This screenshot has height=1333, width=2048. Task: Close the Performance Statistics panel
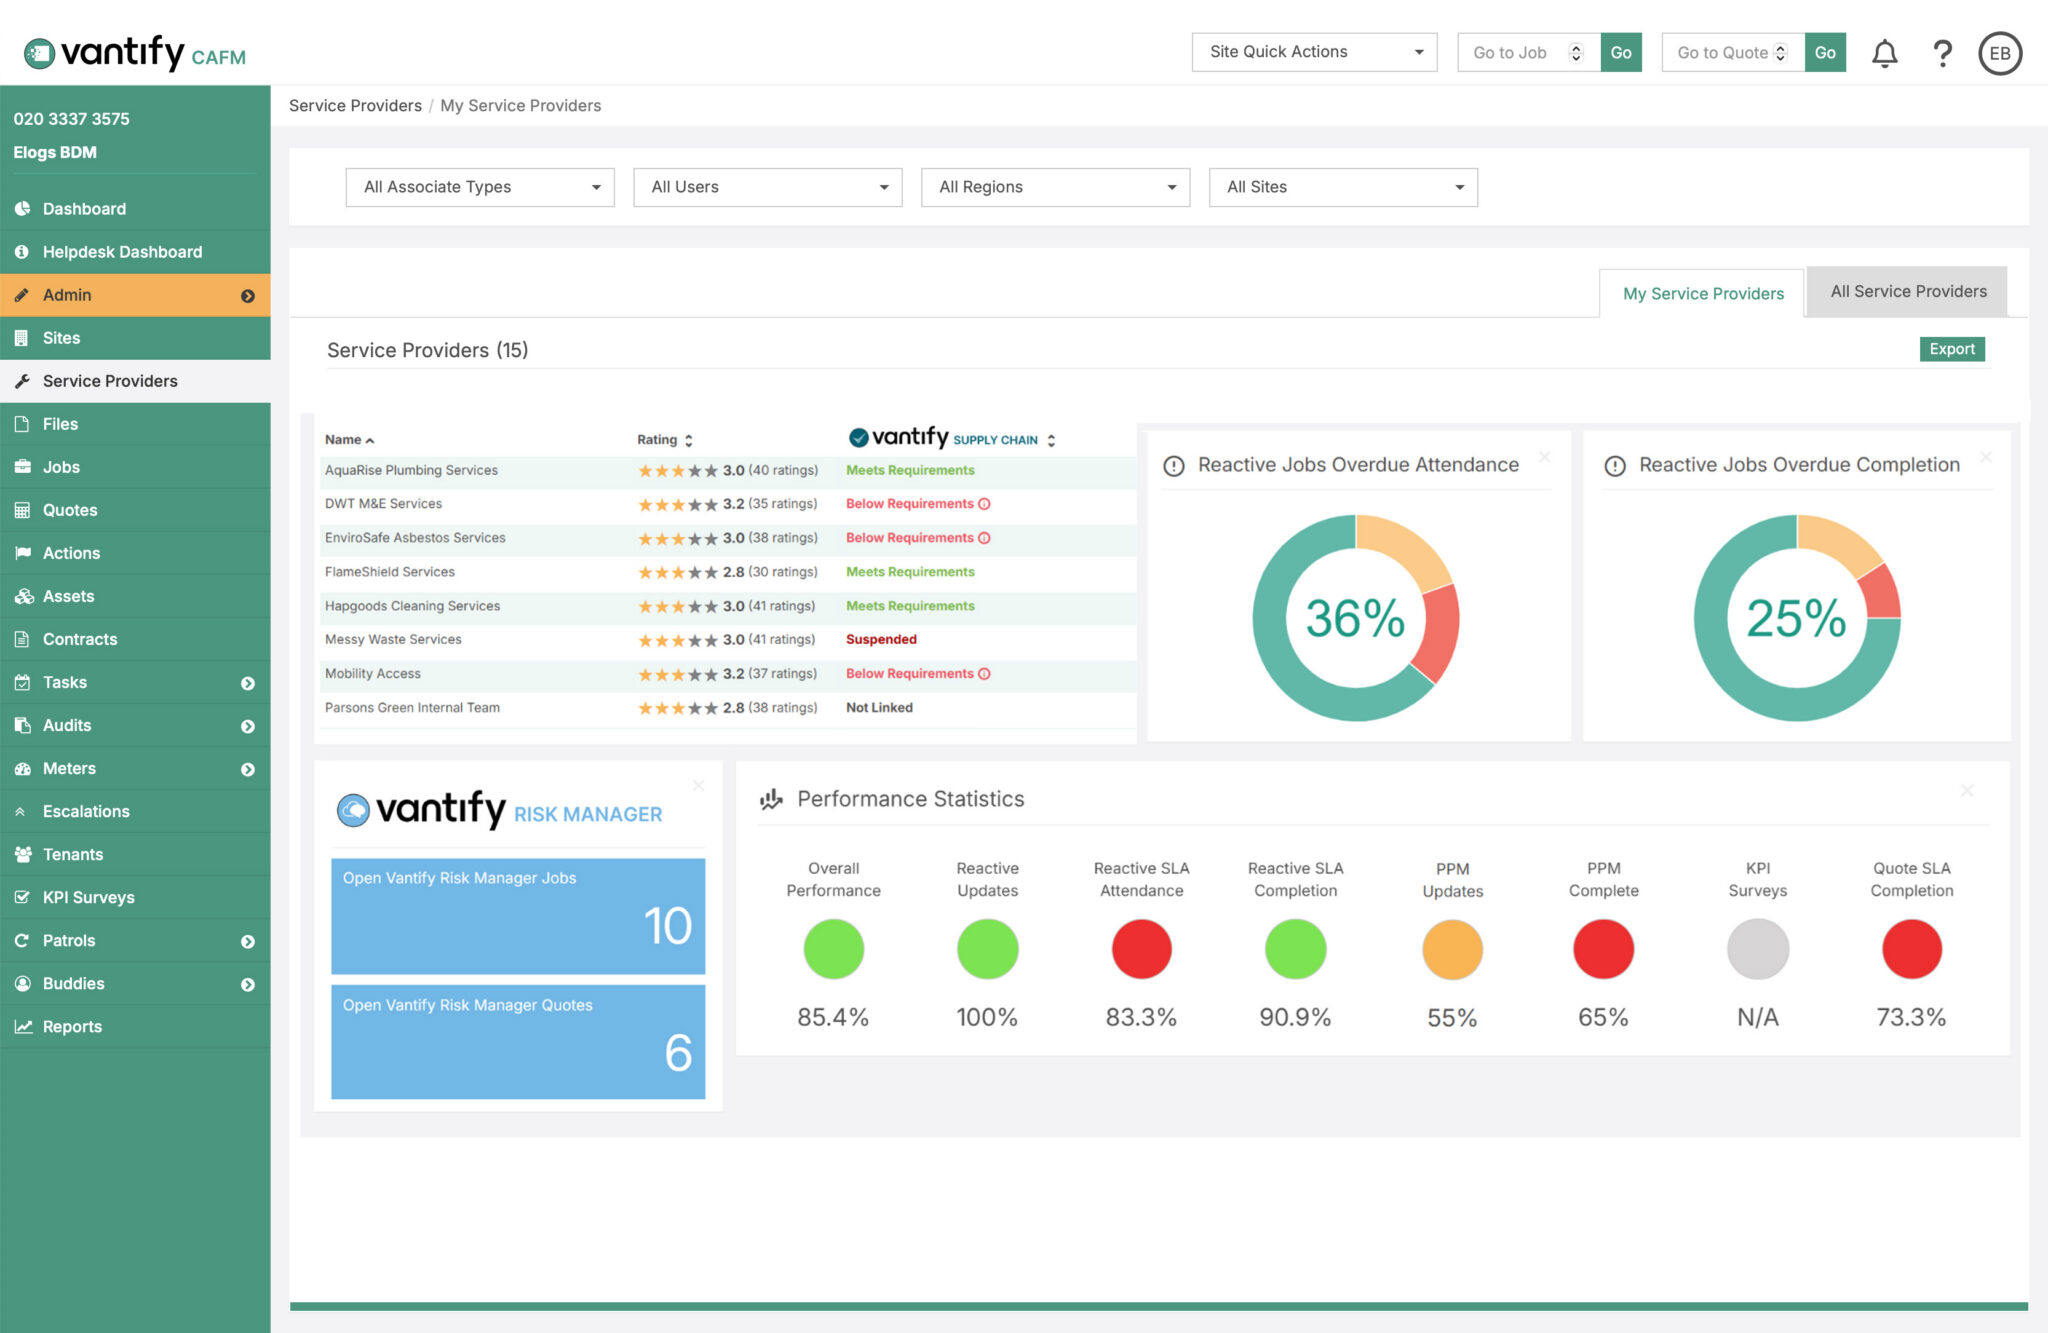pyautogui.click(x=1967, y=791)
